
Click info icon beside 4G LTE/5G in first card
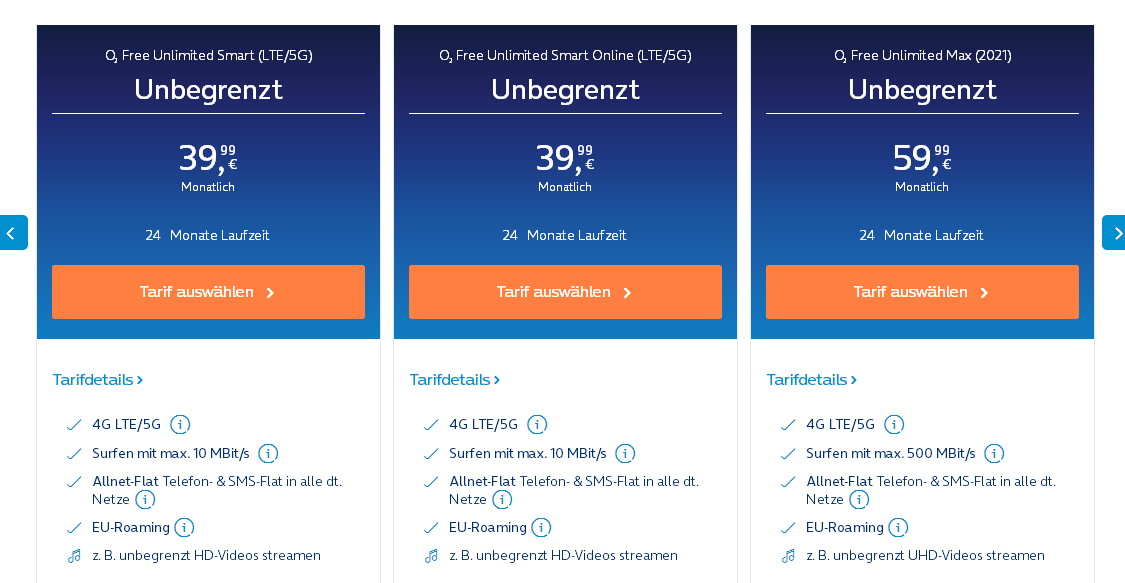180,425
